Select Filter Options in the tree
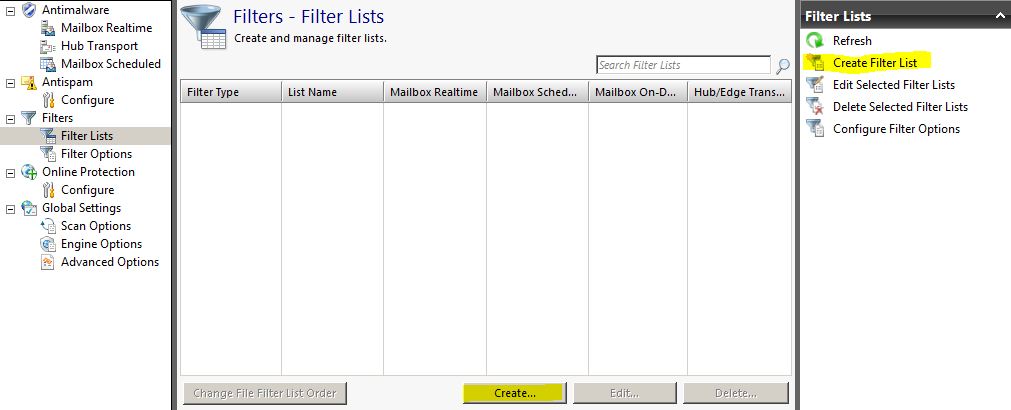The height and width of the screenshot is (410, 1011). click(96, 154)
